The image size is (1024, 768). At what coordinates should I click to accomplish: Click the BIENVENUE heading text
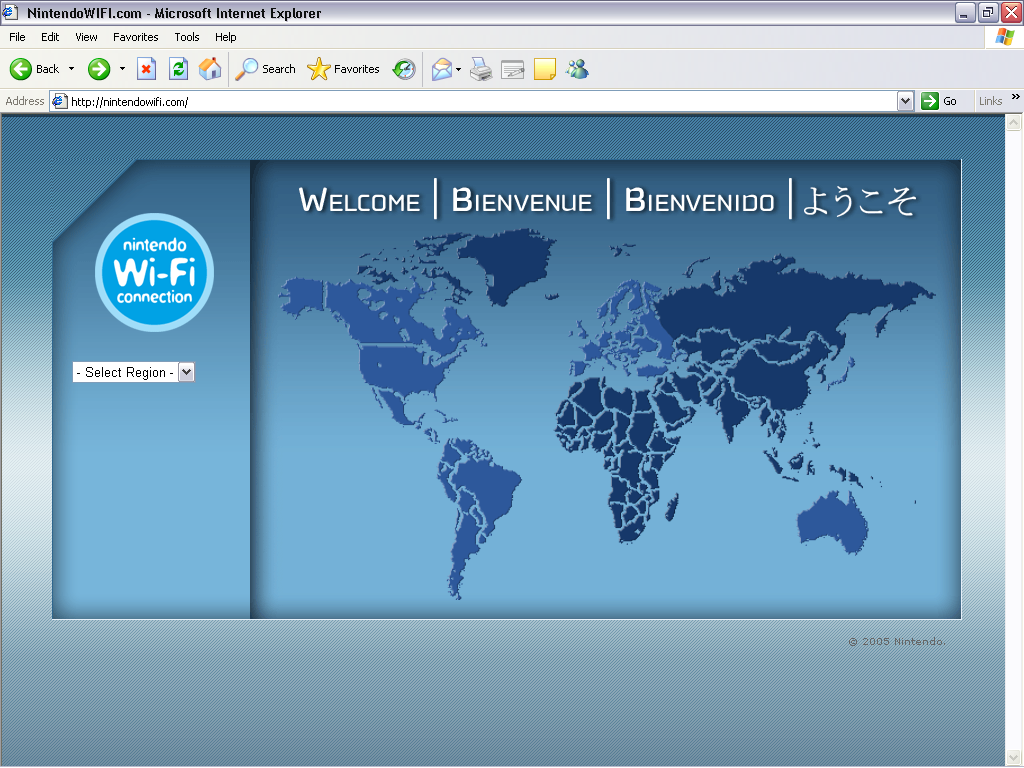coord(522,200)
